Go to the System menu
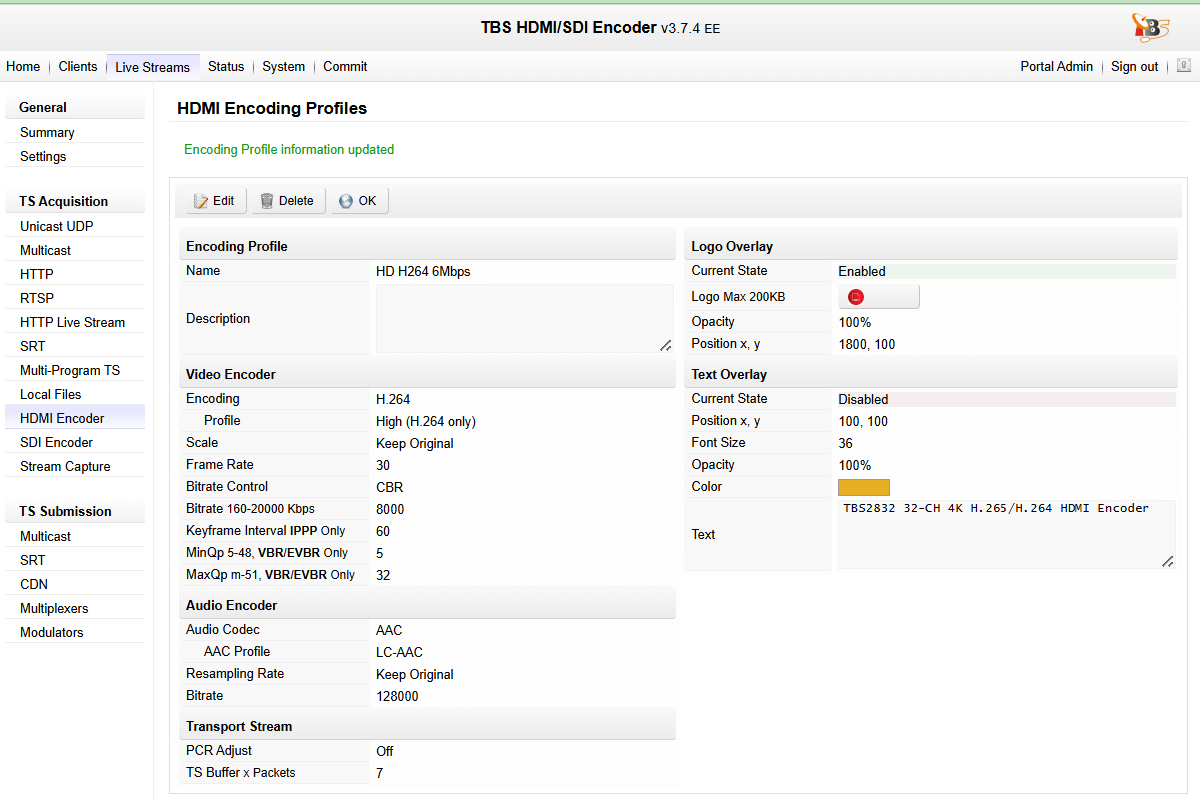The width and height of the screenshot is (1200, 800). point(284,67)
